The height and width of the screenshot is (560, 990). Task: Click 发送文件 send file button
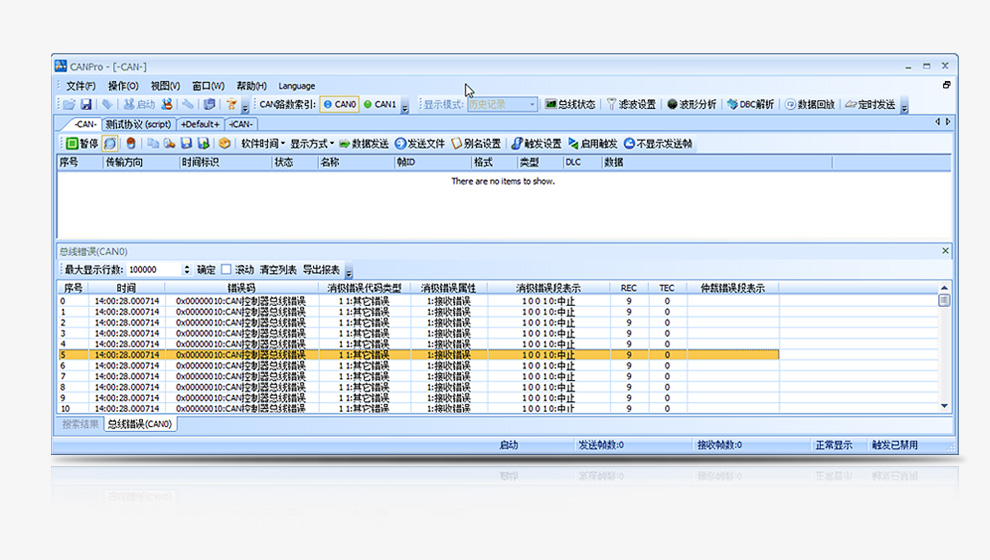click(420, 144)
